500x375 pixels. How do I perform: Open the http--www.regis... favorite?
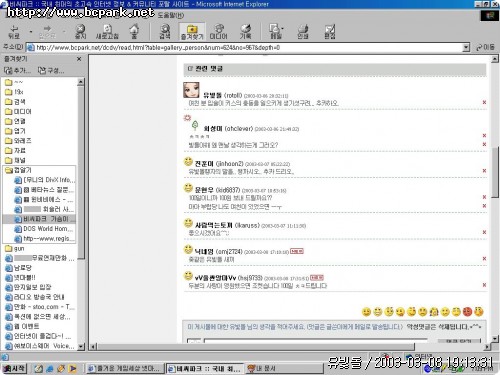[43, 238]
